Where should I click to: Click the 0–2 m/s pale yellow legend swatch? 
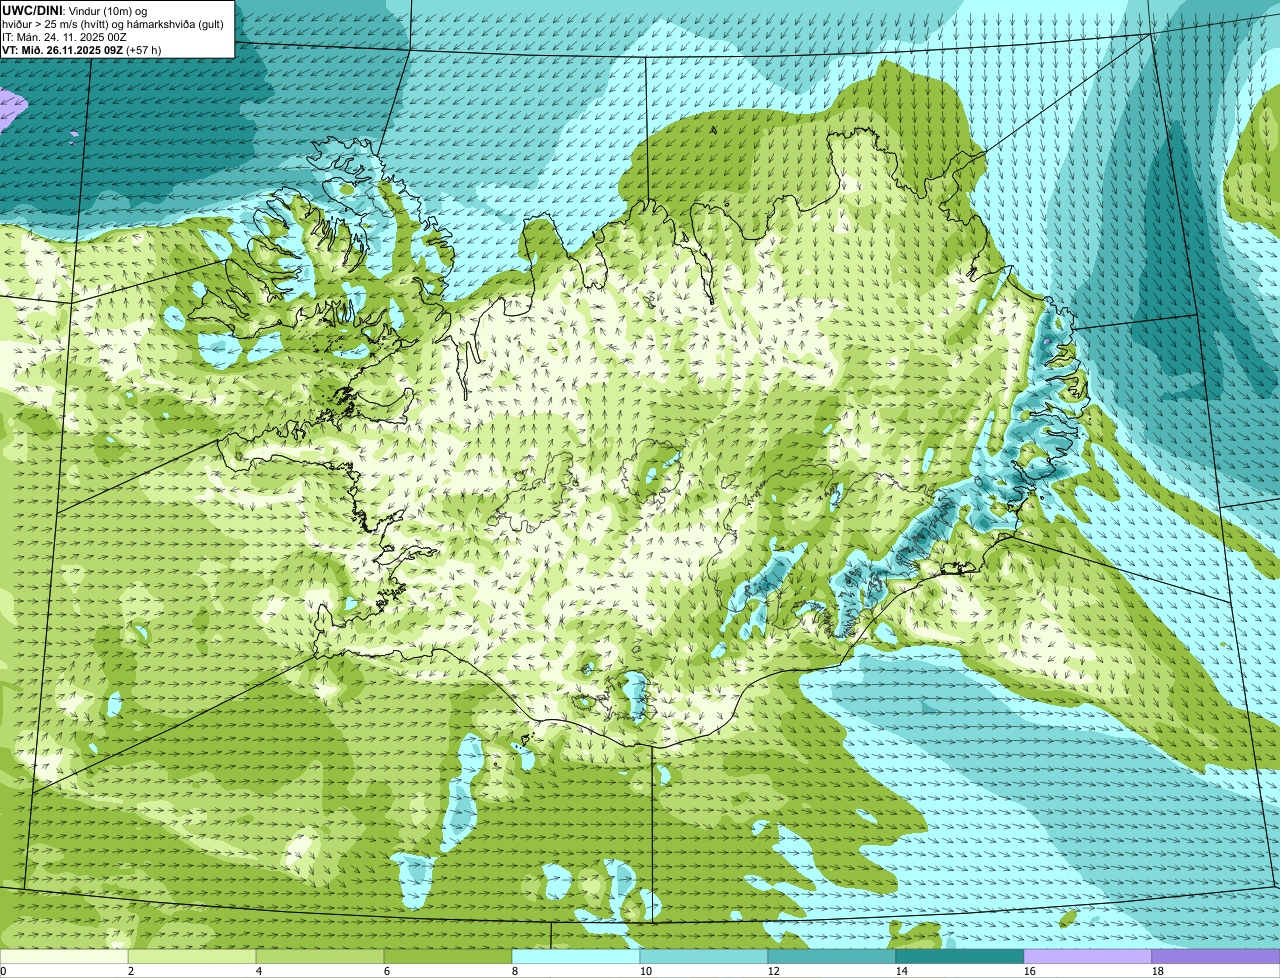point(64,956)
